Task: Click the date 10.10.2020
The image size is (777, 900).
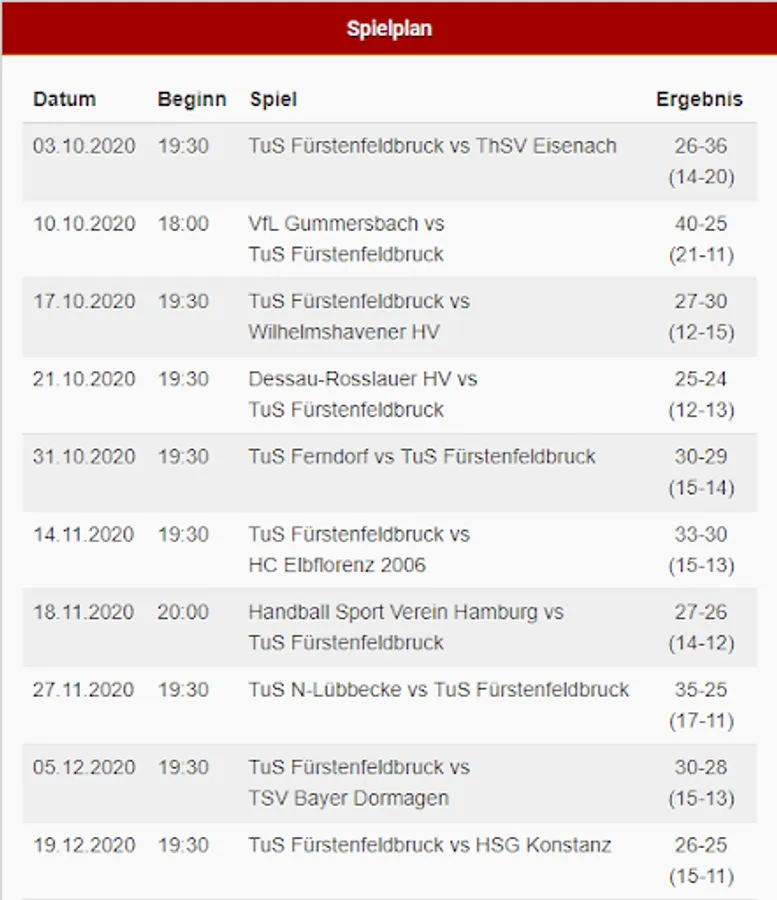Action: click(x=84, y=224)
